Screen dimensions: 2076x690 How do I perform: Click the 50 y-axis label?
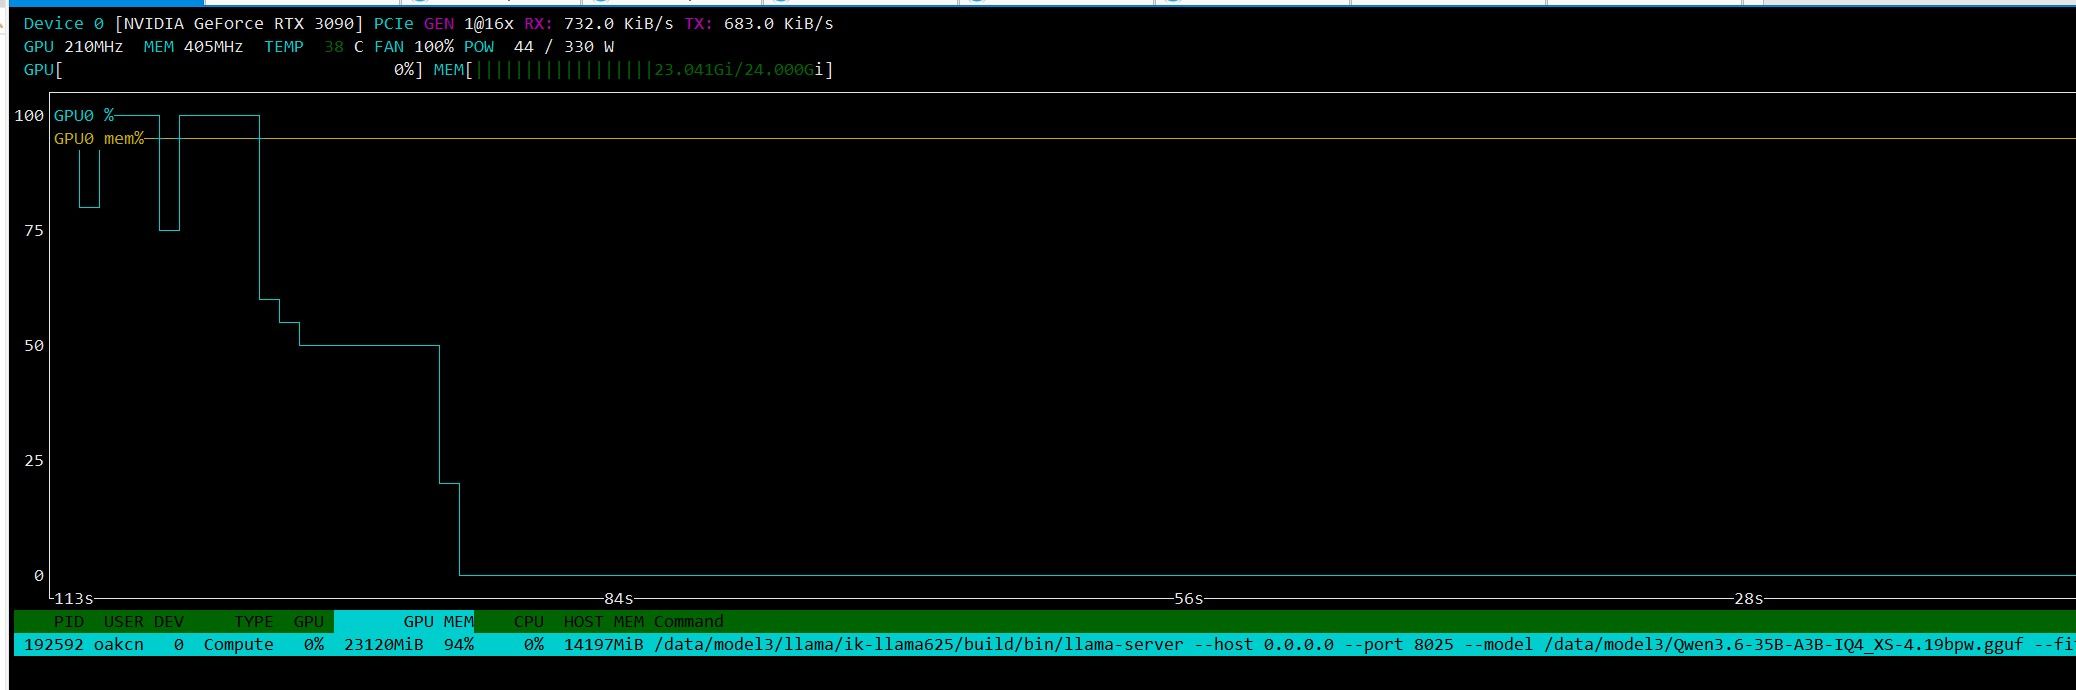click(34, 346)
